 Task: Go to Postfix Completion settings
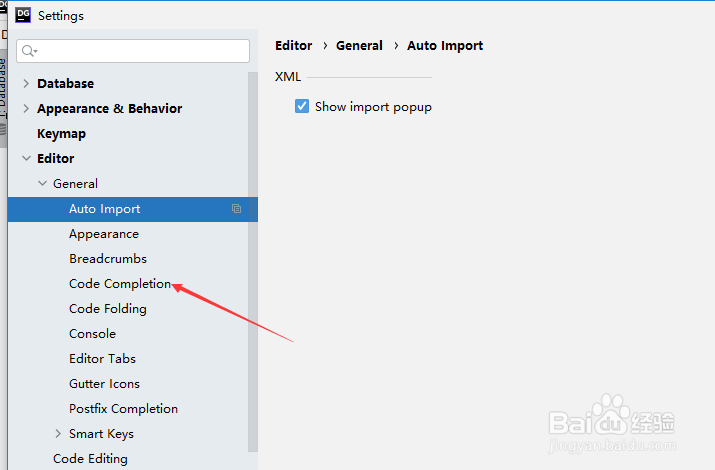pos(123,409)
